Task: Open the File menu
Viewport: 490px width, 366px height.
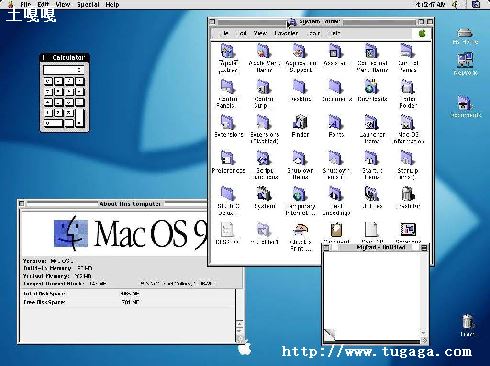Action: pos(26,4)
